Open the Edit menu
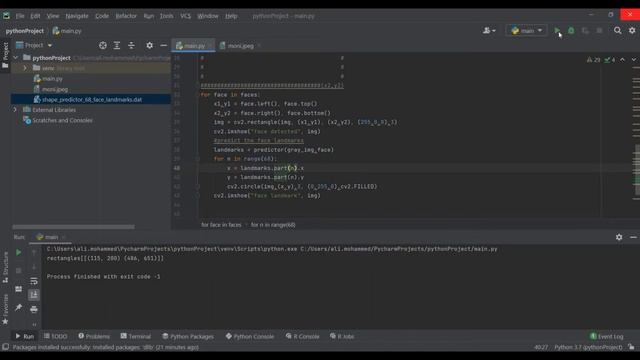This screenshot has width=640, height=360. pyautogui.click(x=36, y=16)
